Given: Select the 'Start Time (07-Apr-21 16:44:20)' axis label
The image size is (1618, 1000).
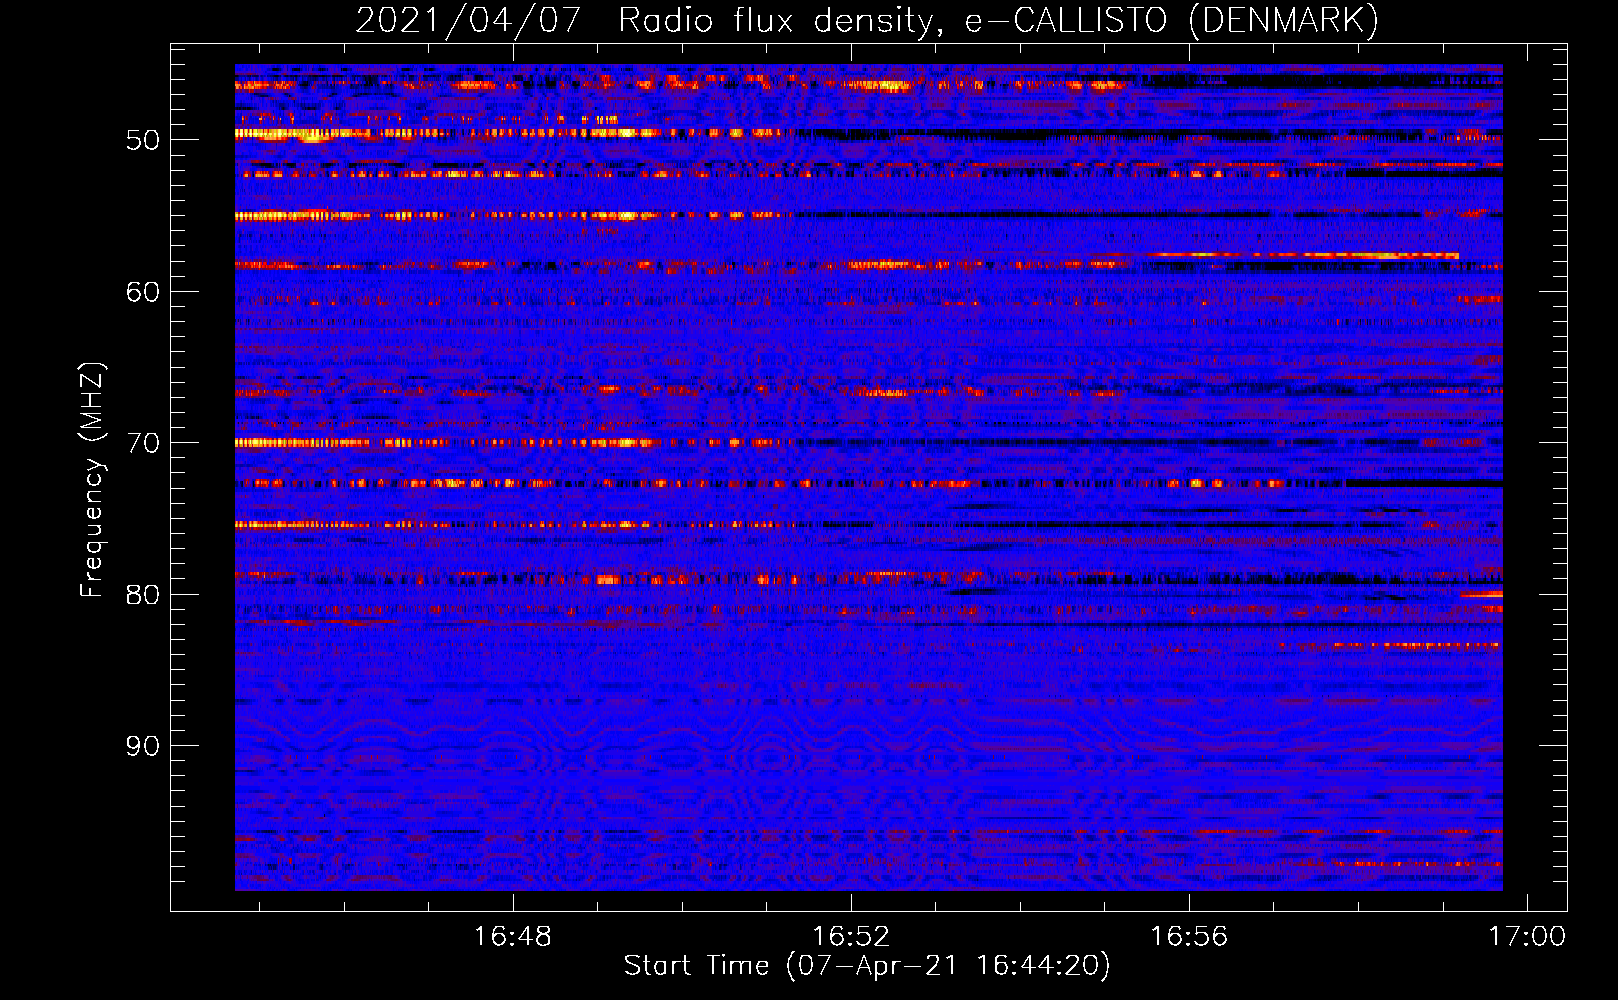Looking at the screenshot, I should 867,966.
